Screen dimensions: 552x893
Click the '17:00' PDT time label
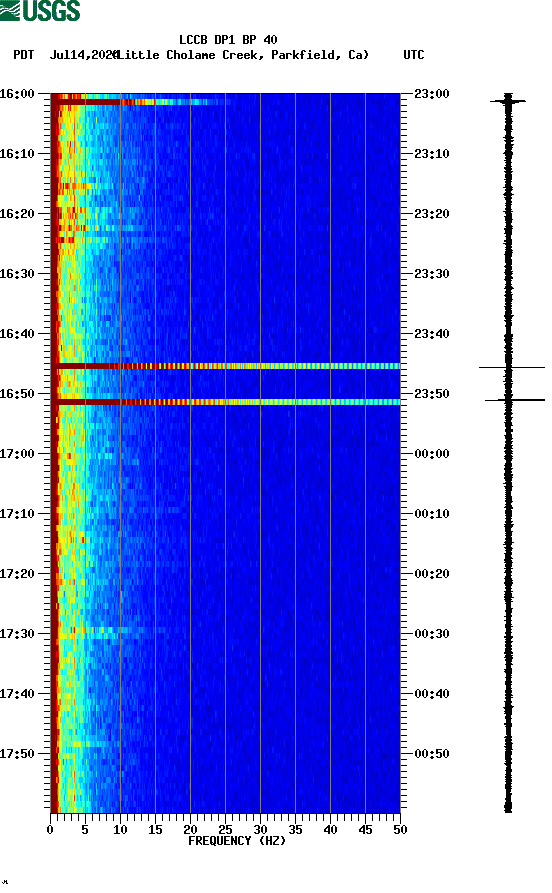click(17, 454)
